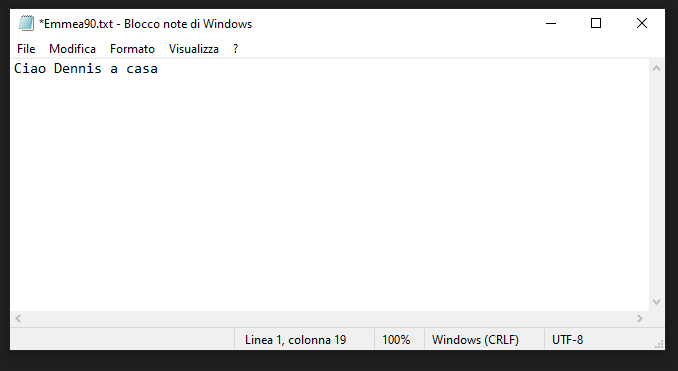This screenshot has width=678, height=371.
Task: Click the horizontal scrollbar left arrow
Action: [18, 319]
